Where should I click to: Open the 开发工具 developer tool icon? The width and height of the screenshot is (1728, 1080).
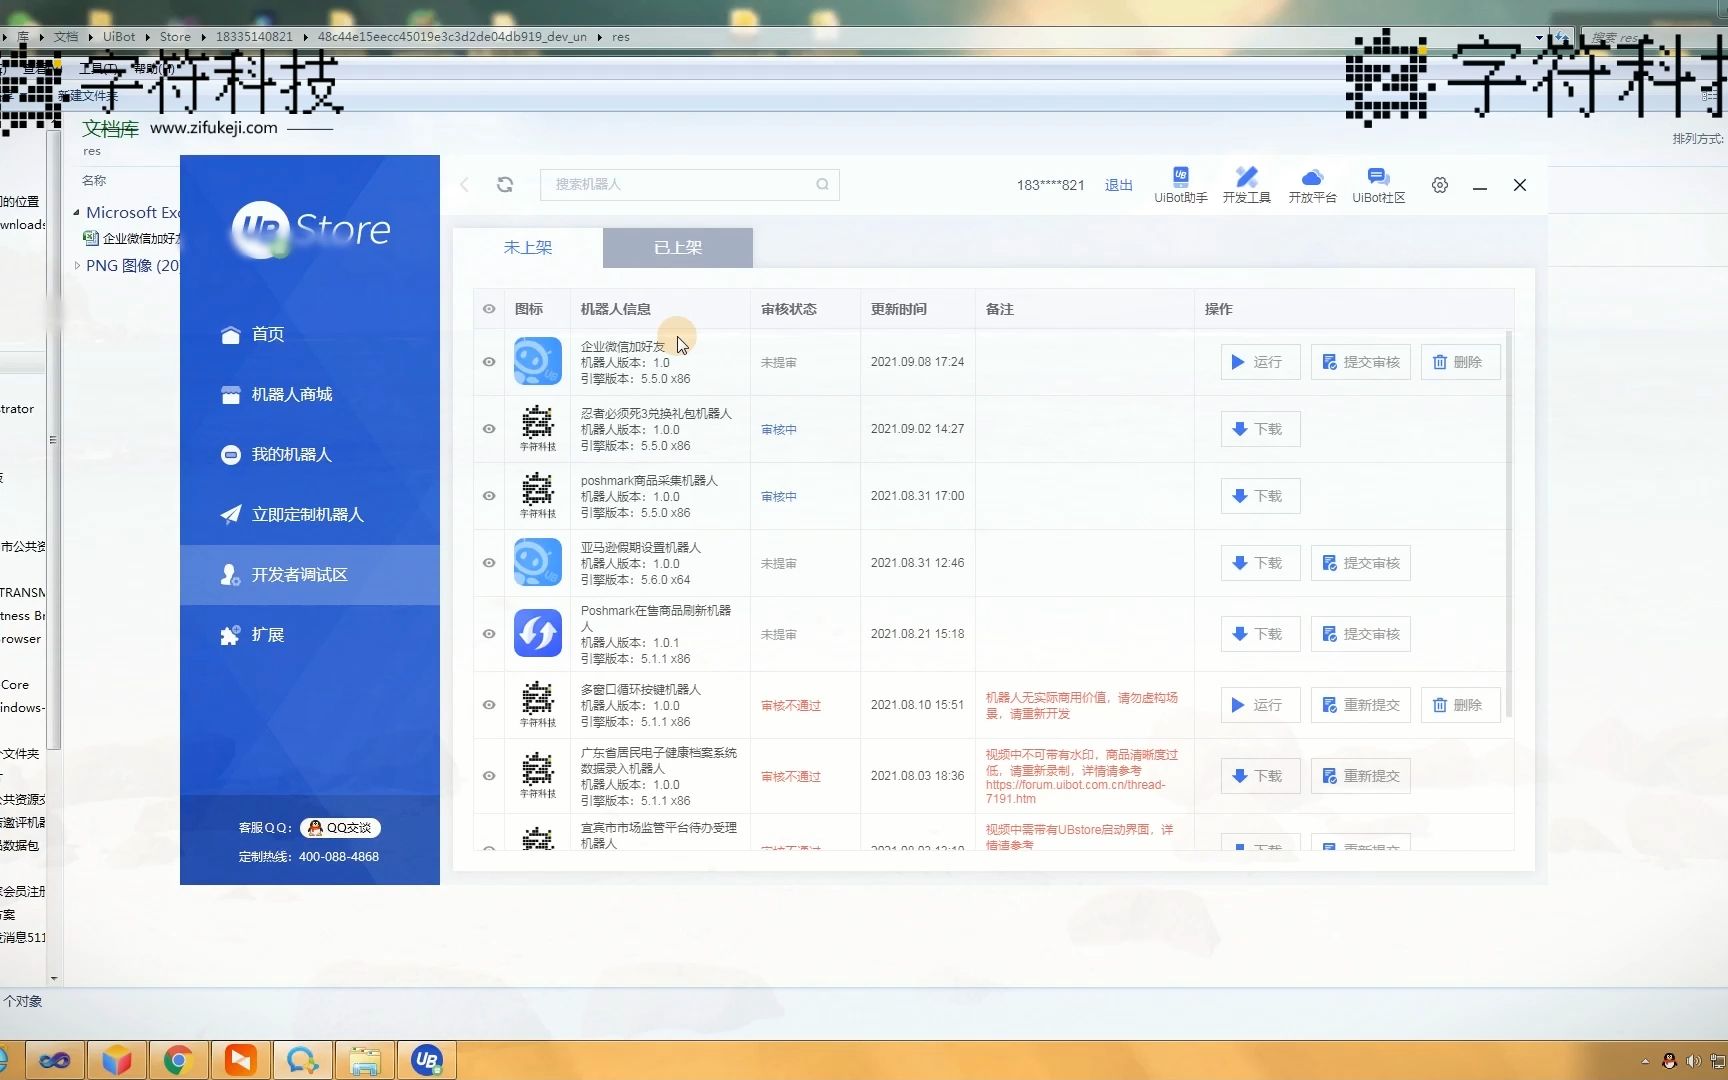[1246, 185]
